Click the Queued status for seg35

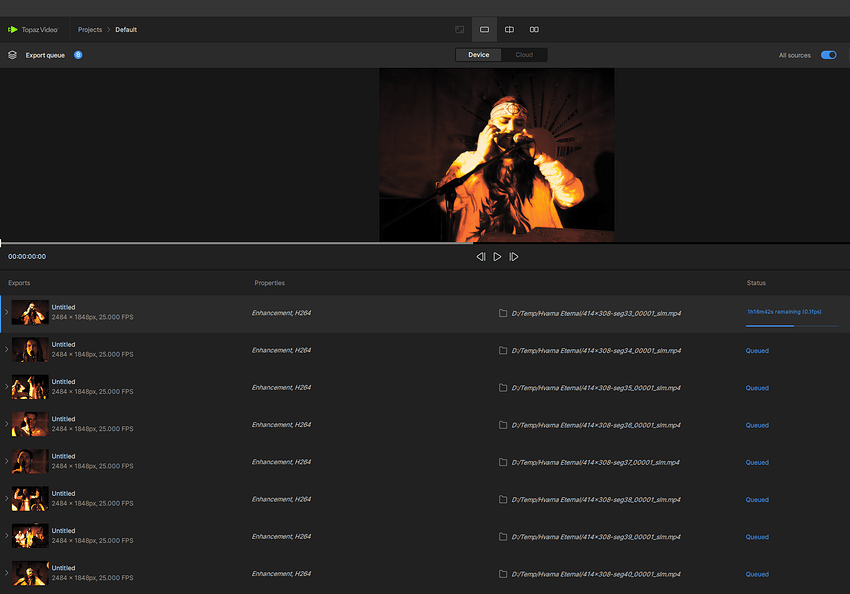pyautogui.click(x=757, y=388)
